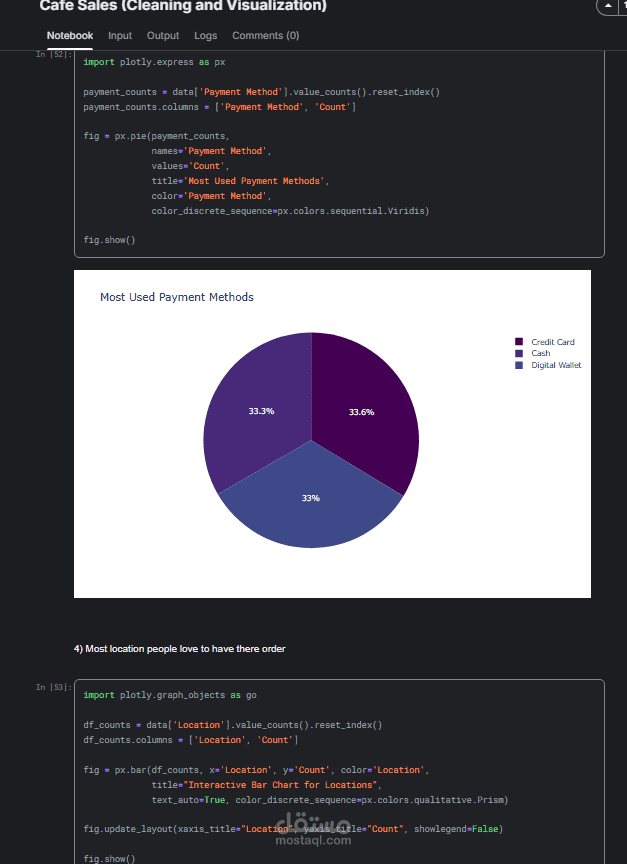Screen dimensions: 627x864
Task: Open the Output tab
Action: coord(163,36)
